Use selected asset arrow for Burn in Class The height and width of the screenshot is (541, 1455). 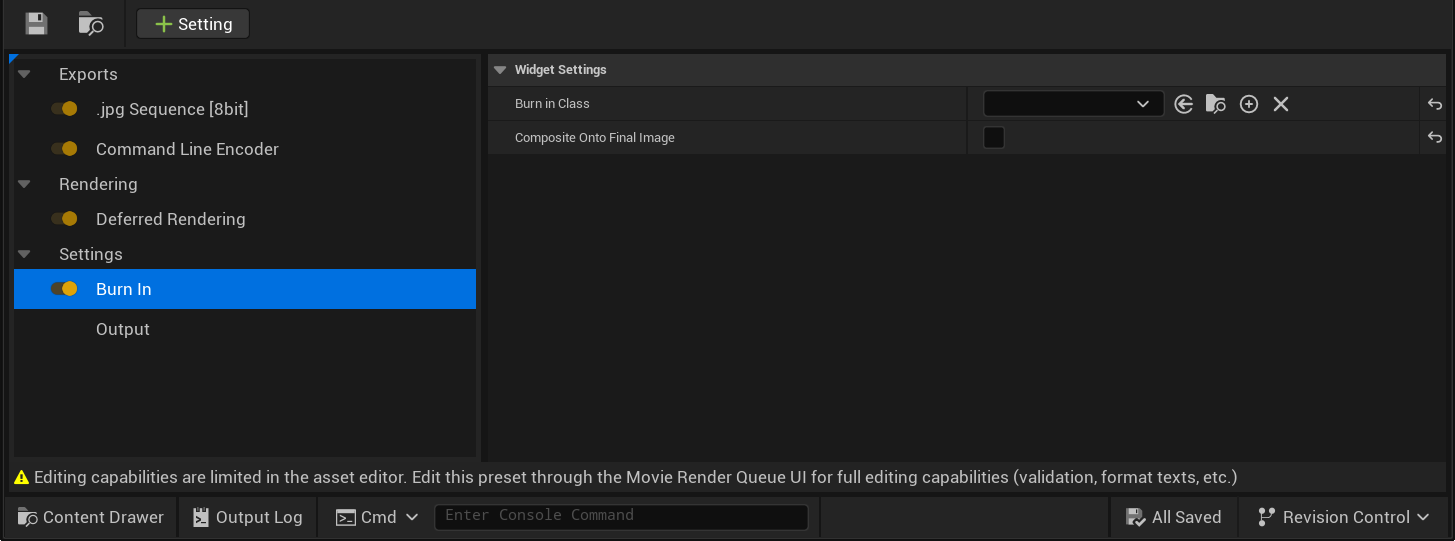1184,104
